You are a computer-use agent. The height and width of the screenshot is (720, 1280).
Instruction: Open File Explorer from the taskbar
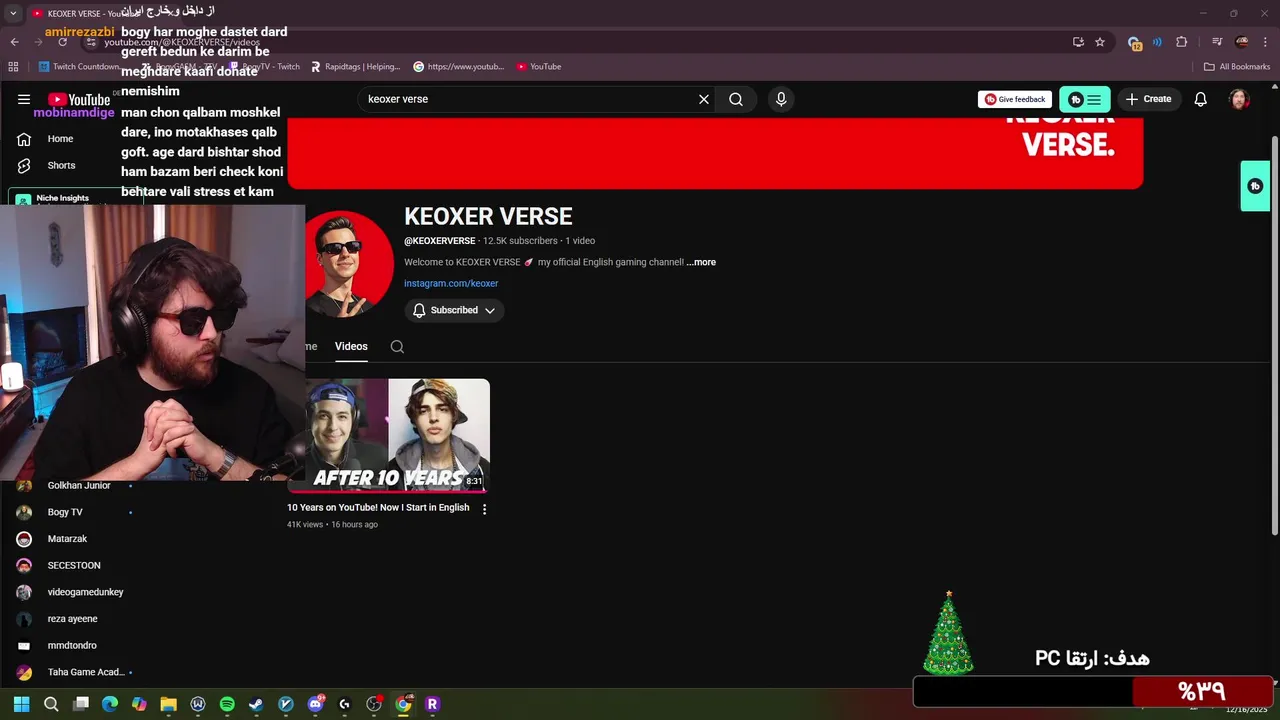point(168,704)
